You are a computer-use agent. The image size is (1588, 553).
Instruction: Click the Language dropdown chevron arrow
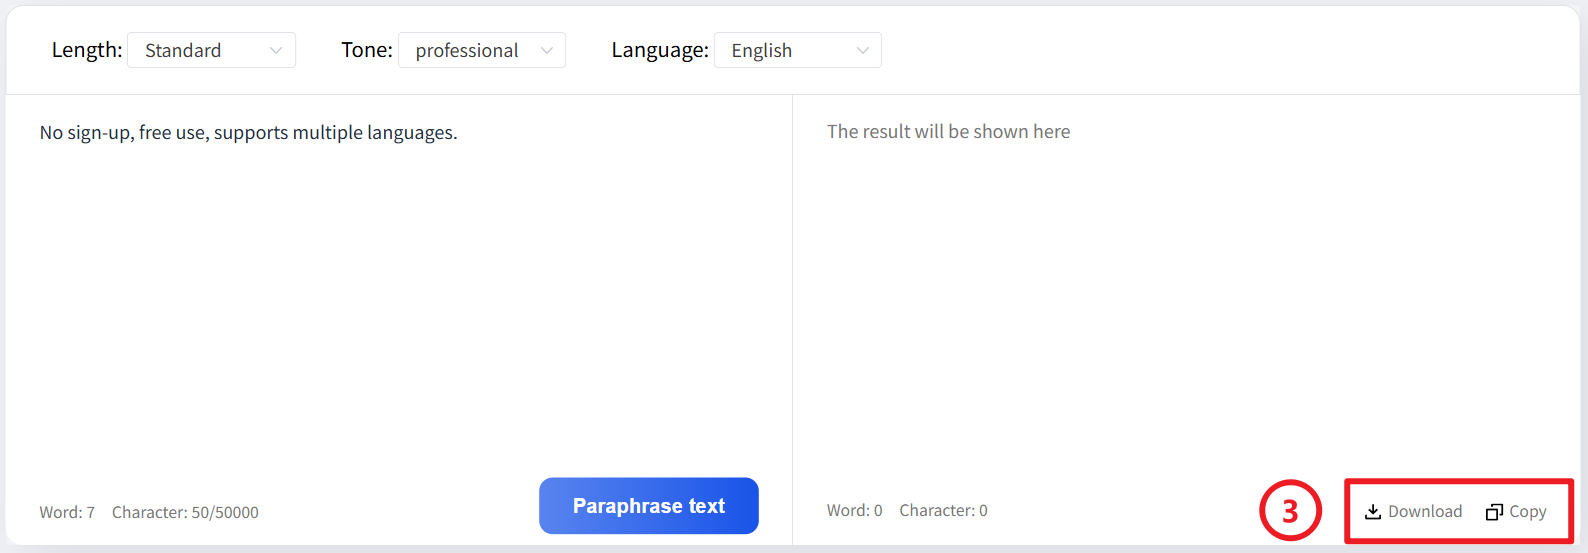pos(862,51)
